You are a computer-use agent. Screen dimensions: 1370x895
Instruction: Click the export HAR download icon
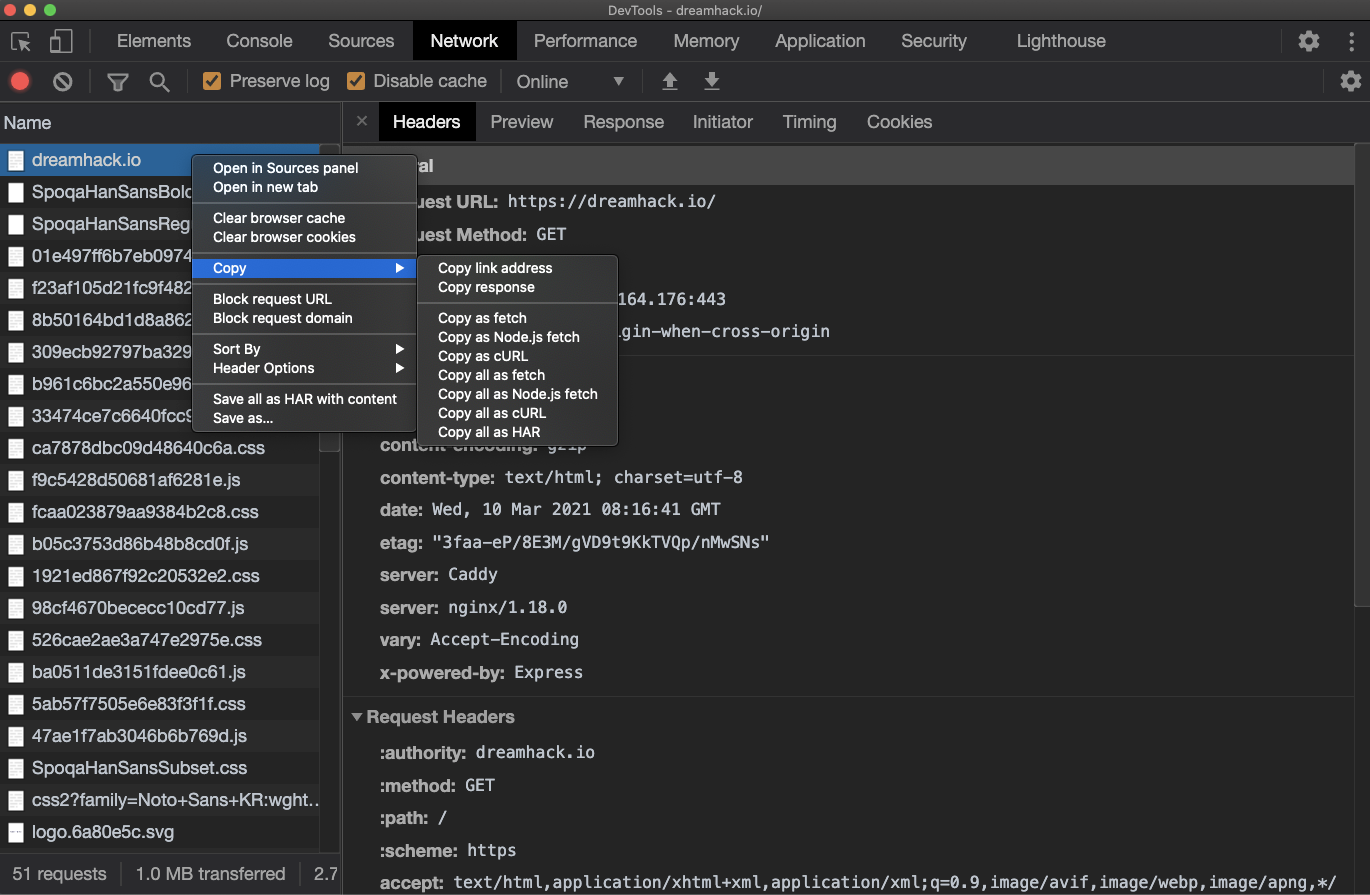(712, 82)
